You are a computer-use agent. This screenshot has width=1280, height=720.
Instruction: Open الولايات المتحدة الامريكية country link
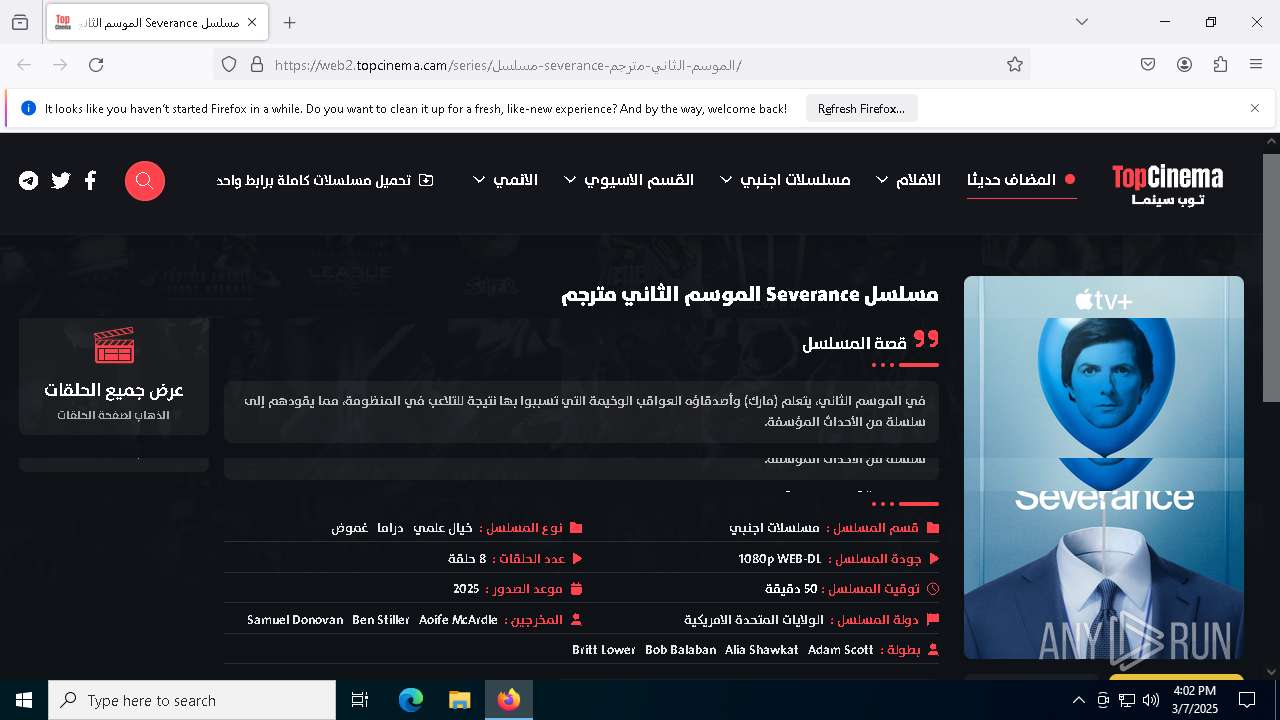click(x=754, y=620)
